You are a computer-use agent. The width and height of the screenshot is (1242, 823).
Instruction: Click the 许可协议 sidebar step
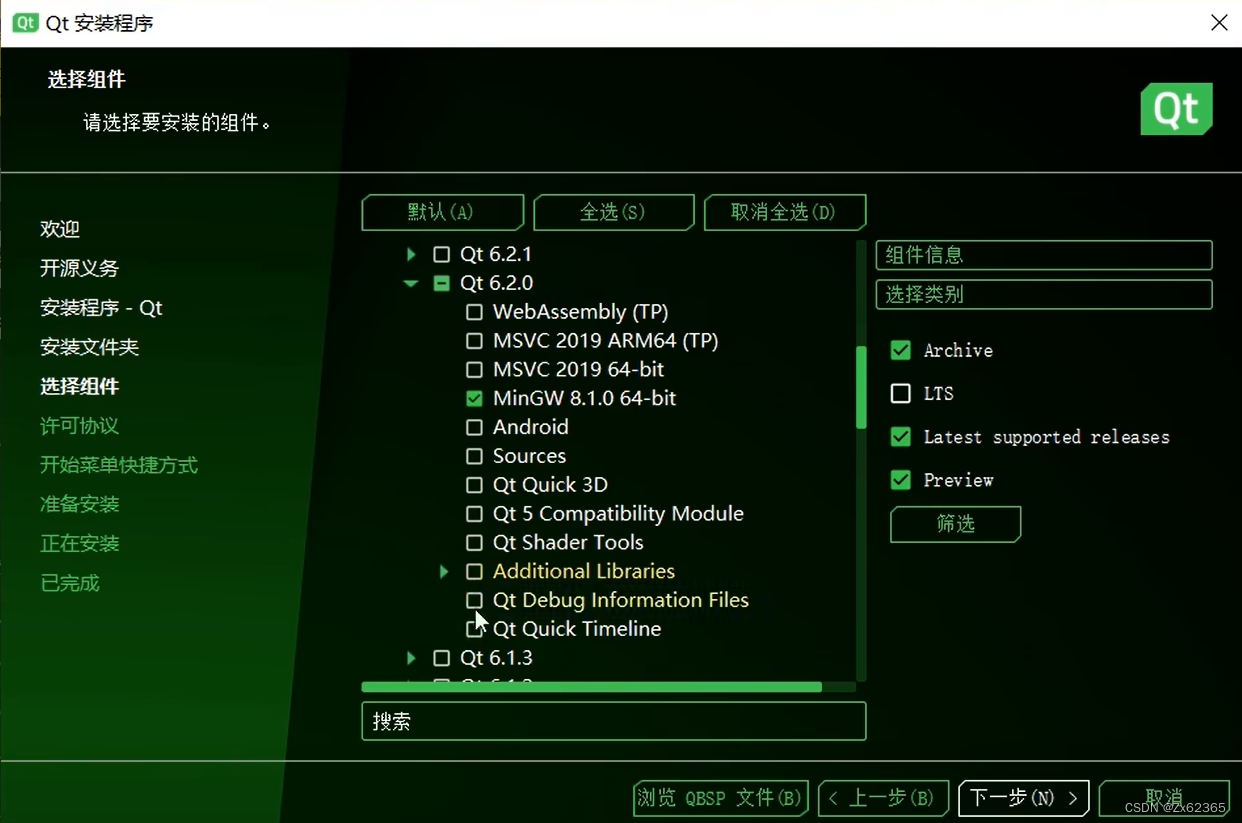(80, 426)
